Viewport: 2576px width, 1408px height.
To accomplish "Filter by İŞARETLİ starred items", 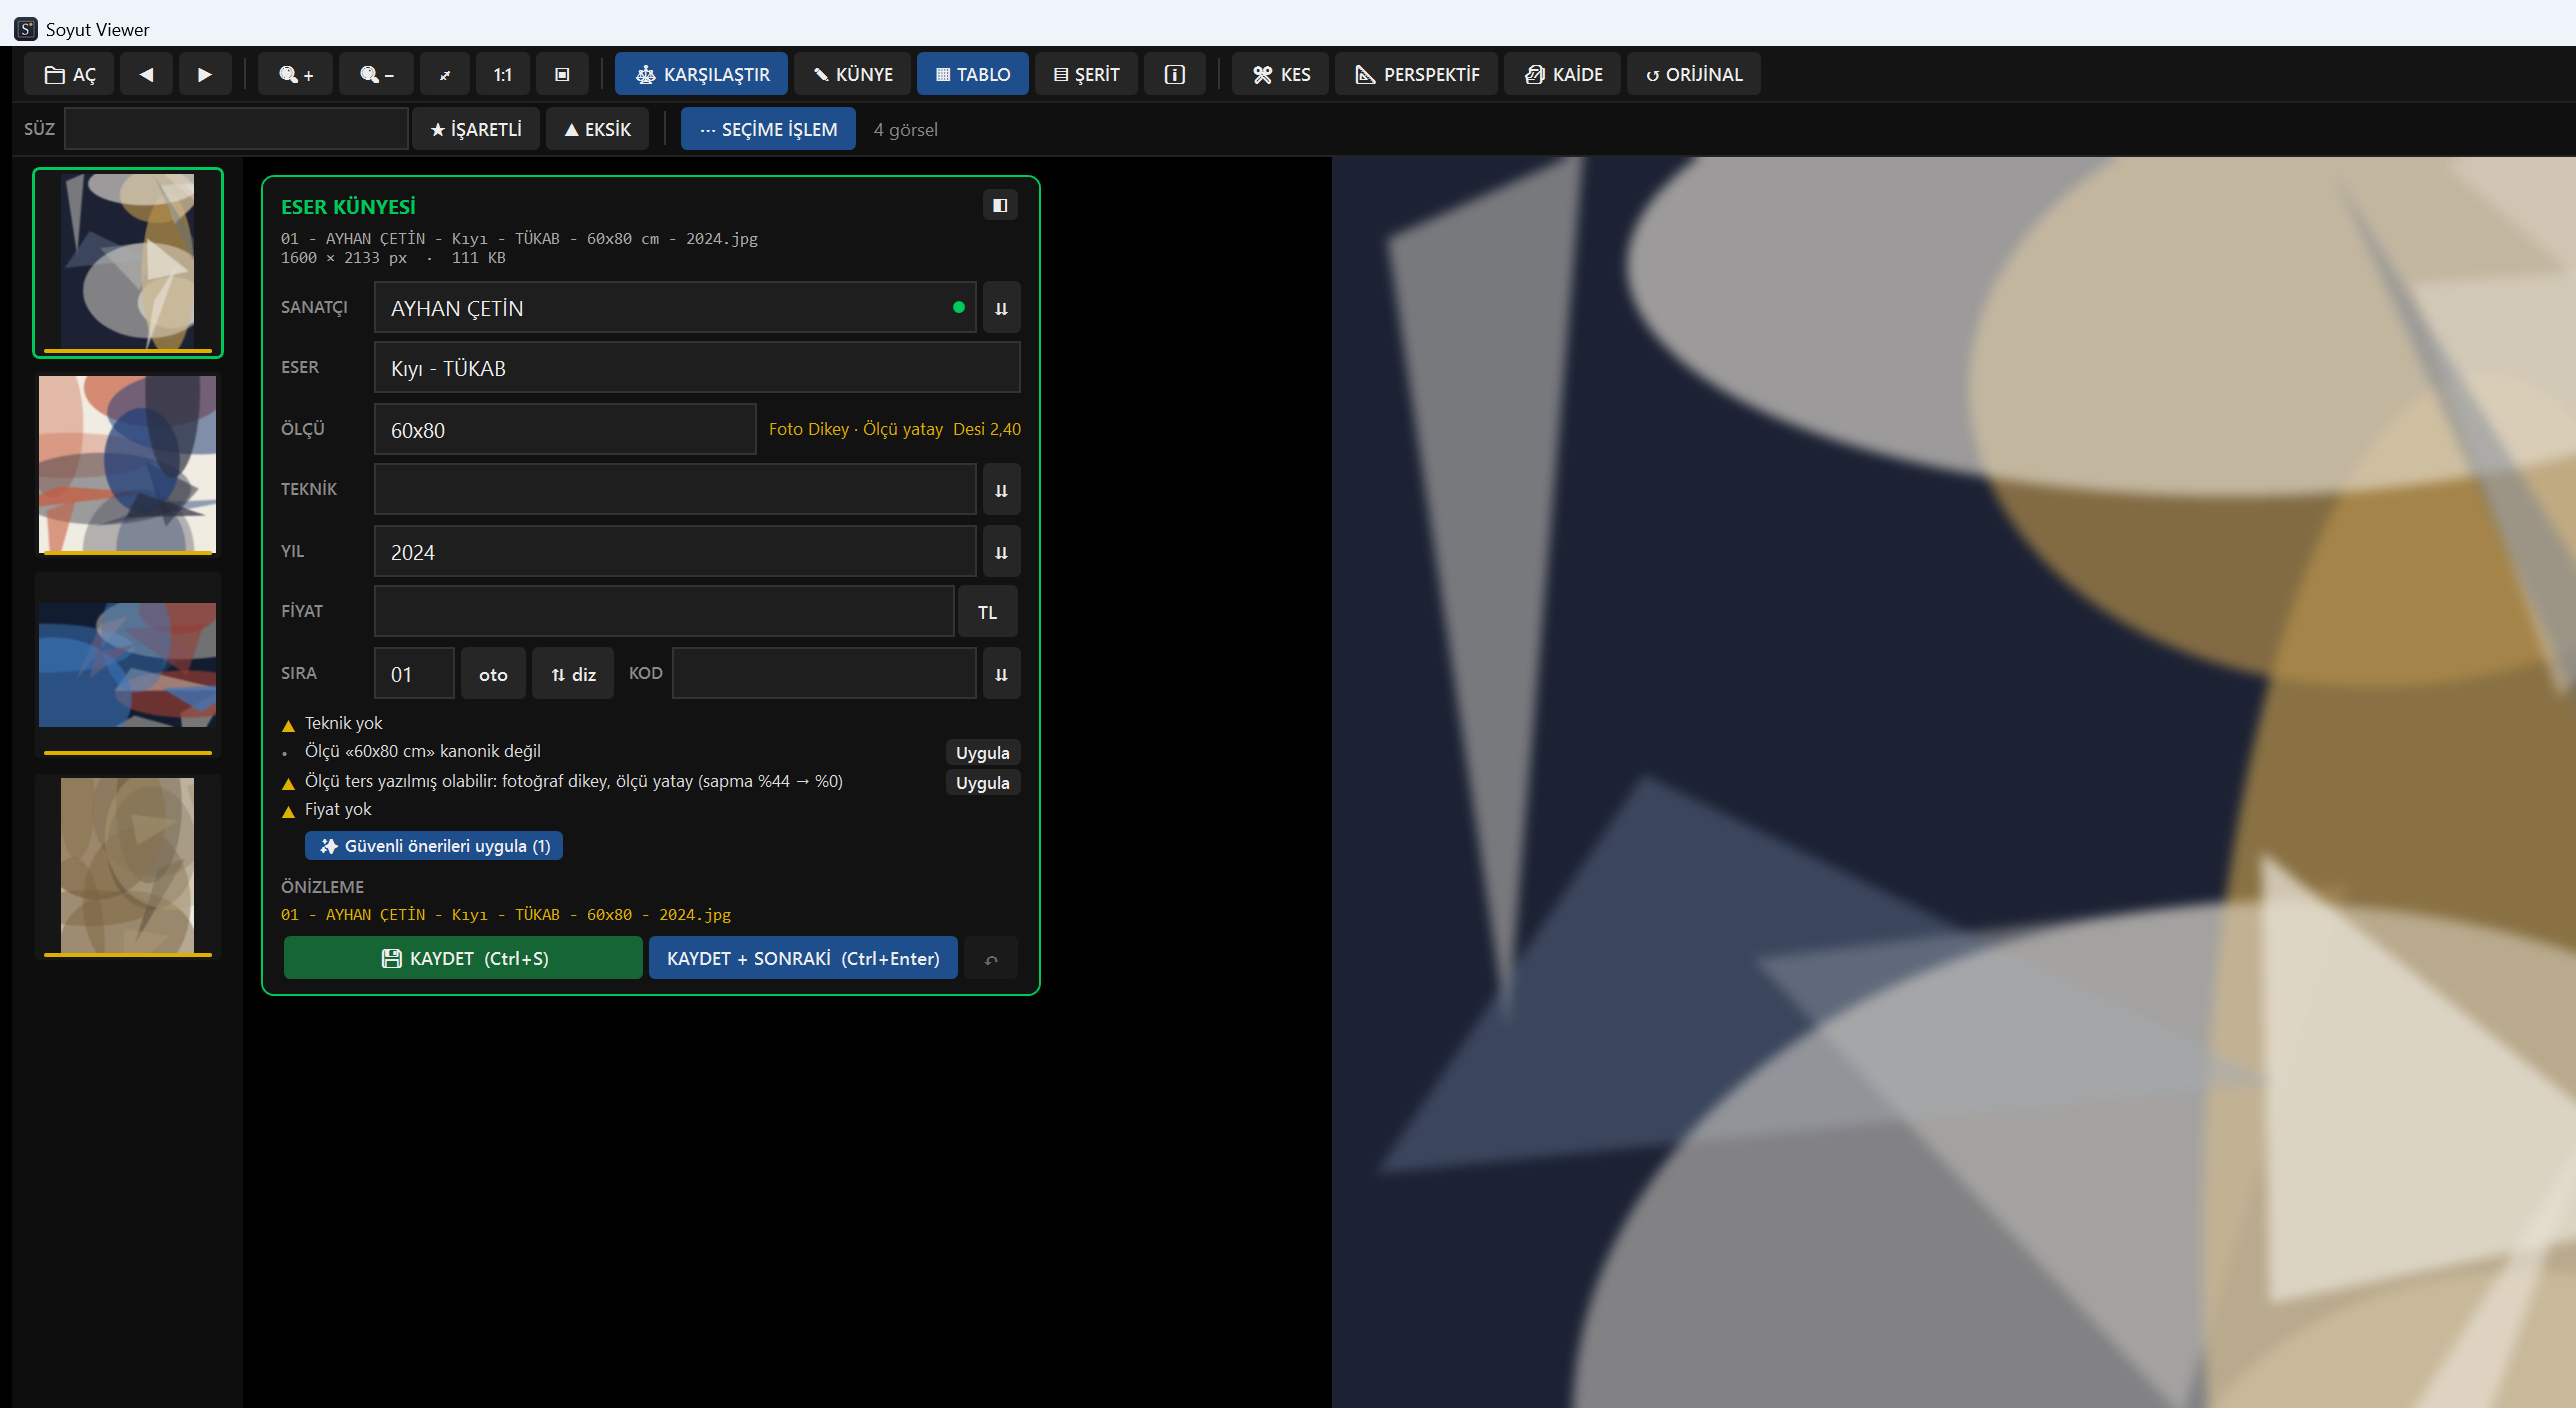I will click(476, 129).
